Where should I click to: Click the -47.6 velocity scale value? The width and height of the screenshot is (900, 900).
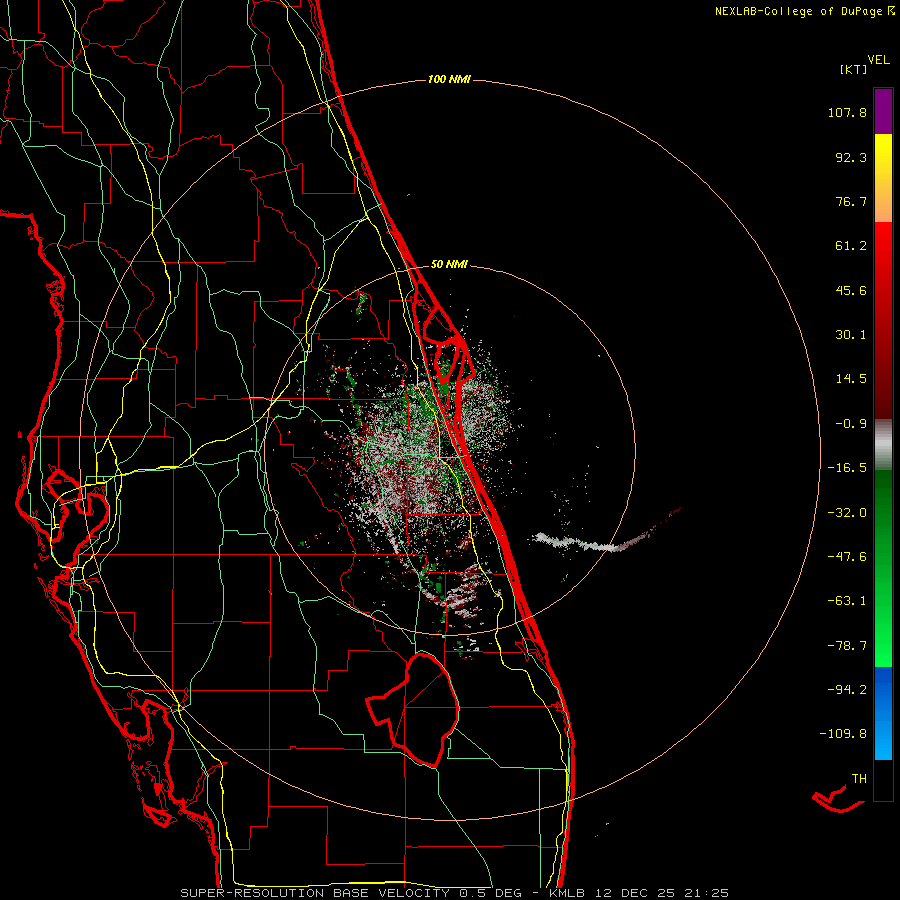pyautogui.click(x=847, y=557)
